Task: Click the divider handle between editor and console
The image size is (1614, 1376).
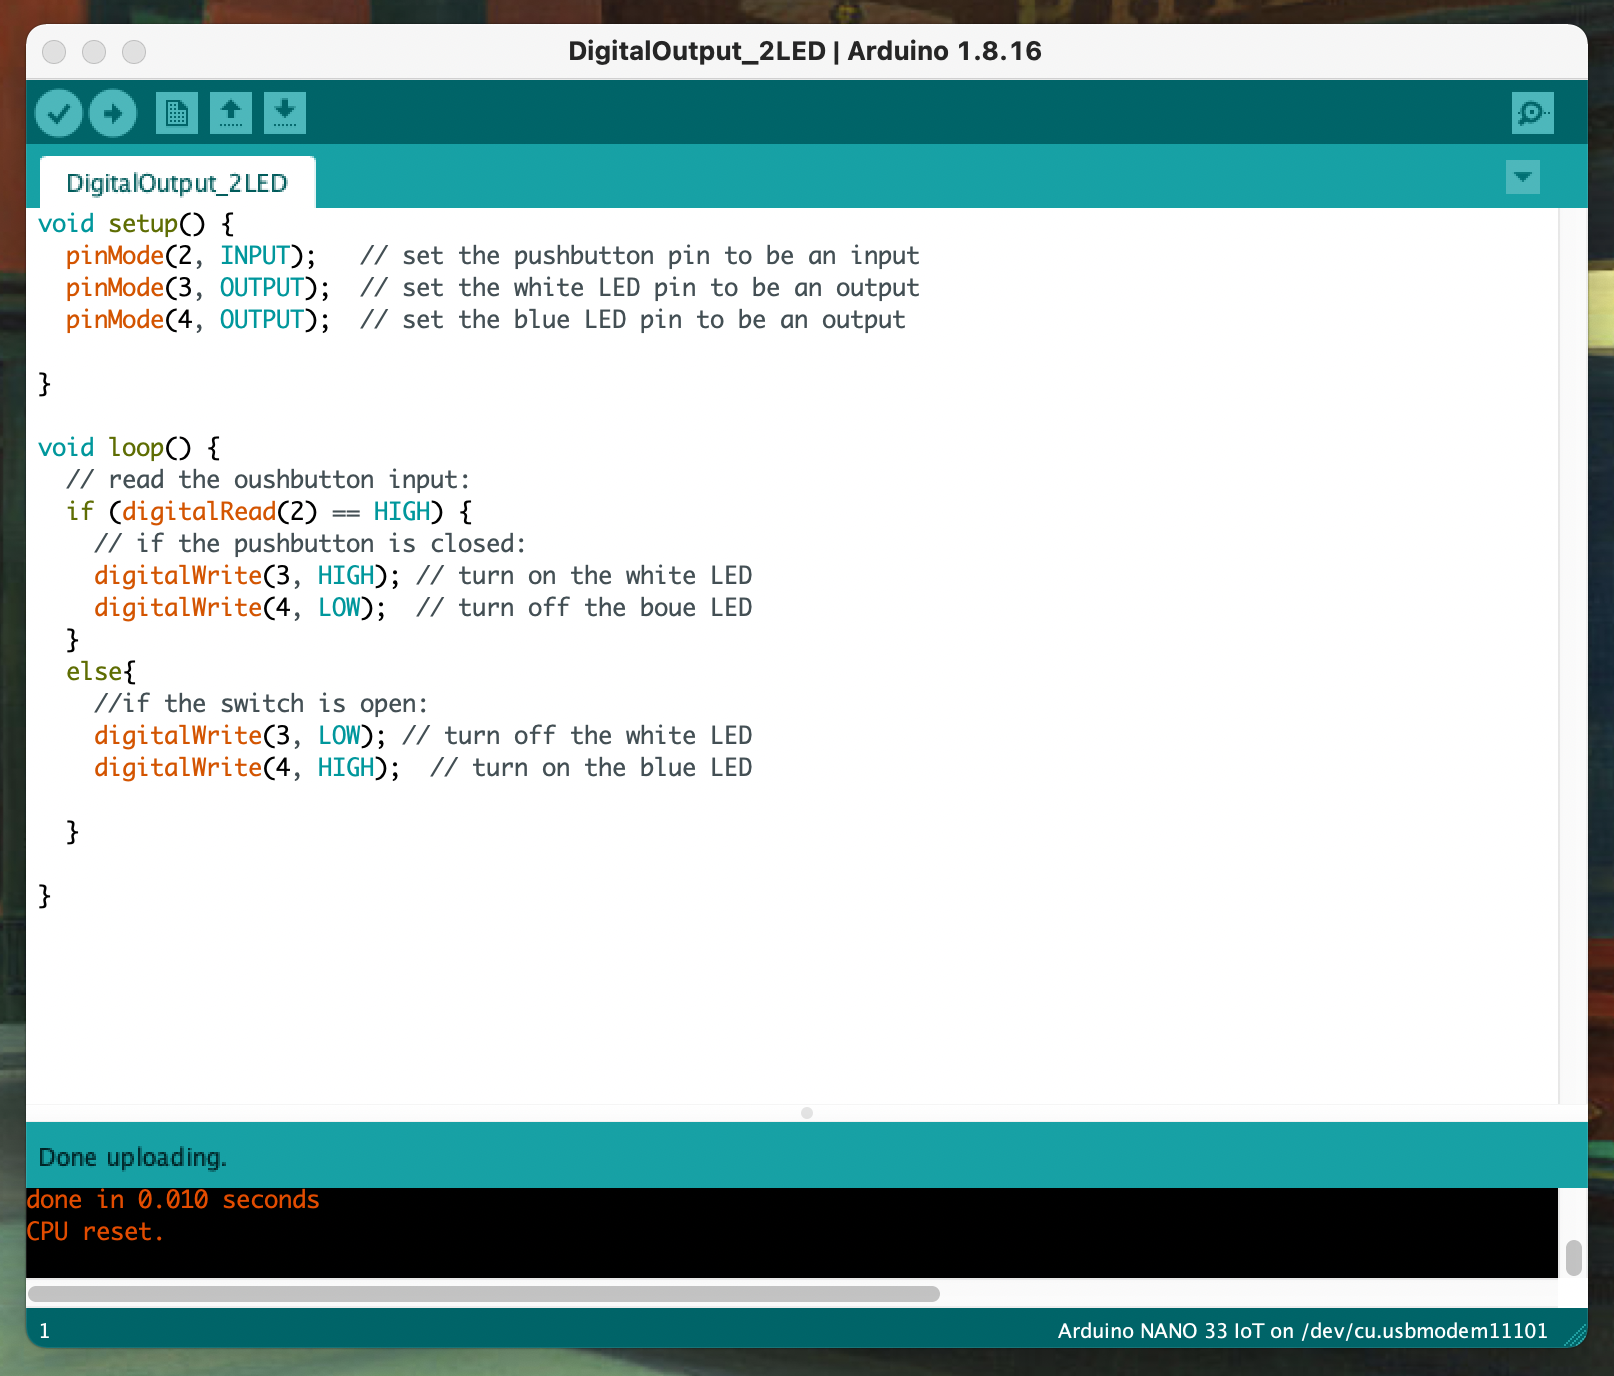Action: click(x=807, y=1113)
